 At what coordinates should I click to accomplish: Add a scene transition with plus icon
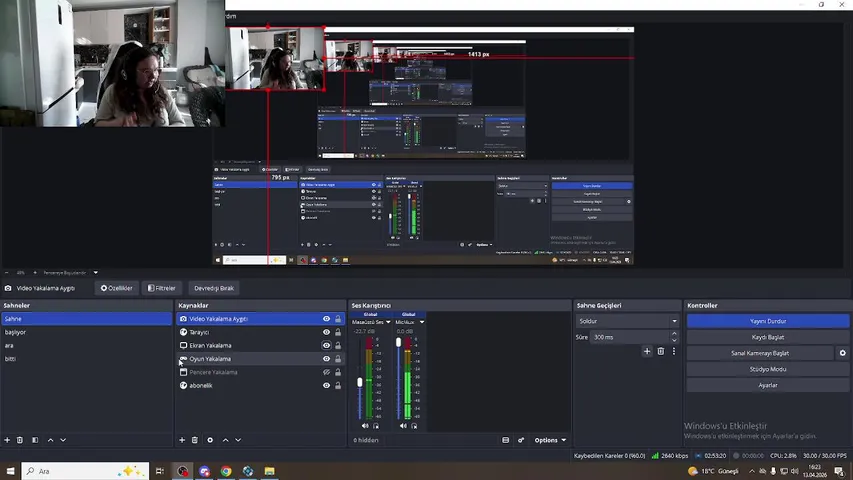[x=647, y=352]
